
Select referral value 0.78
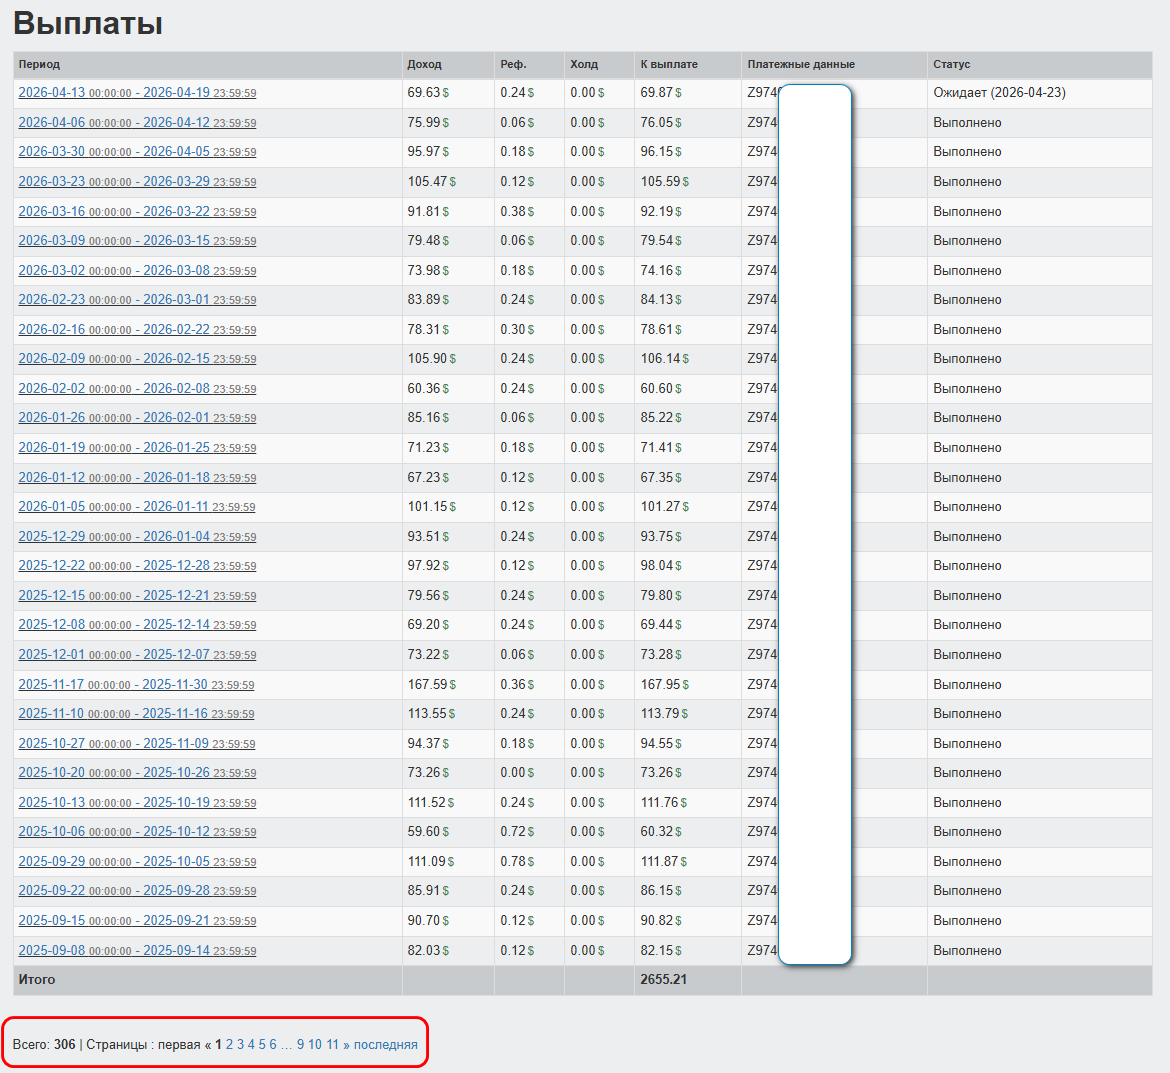pyautogui.click(x=517, y=860)
